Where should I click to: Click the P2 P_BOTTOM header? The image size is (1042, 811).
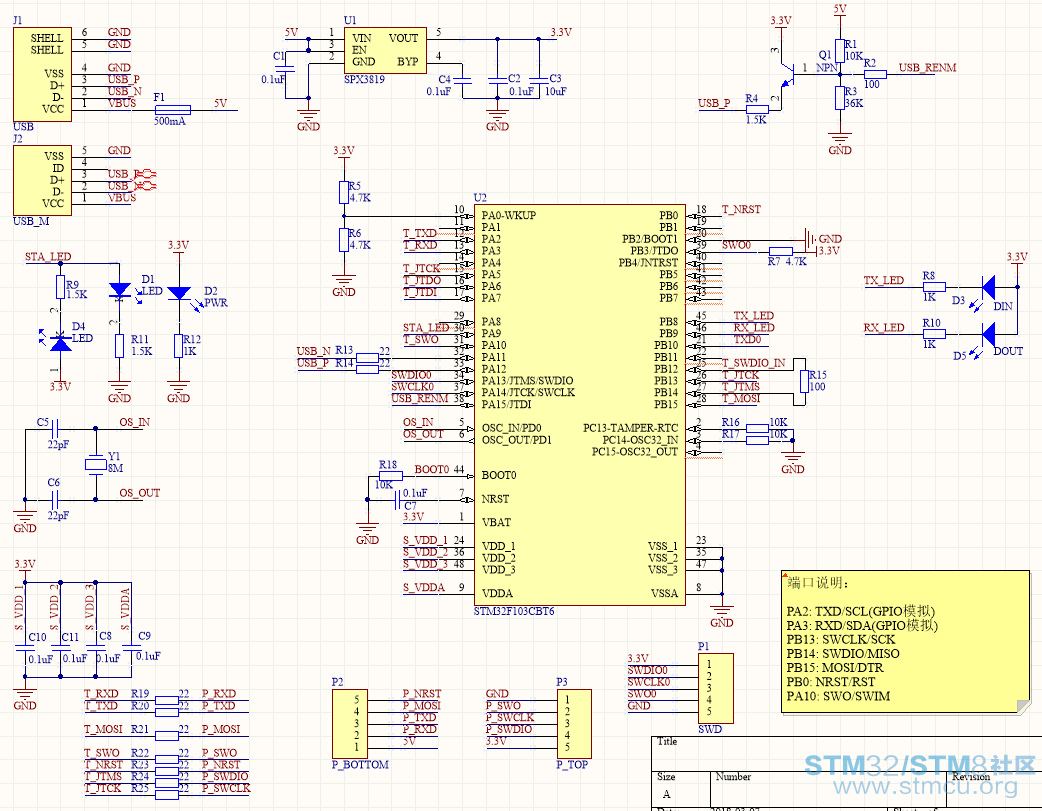(350, 723)
